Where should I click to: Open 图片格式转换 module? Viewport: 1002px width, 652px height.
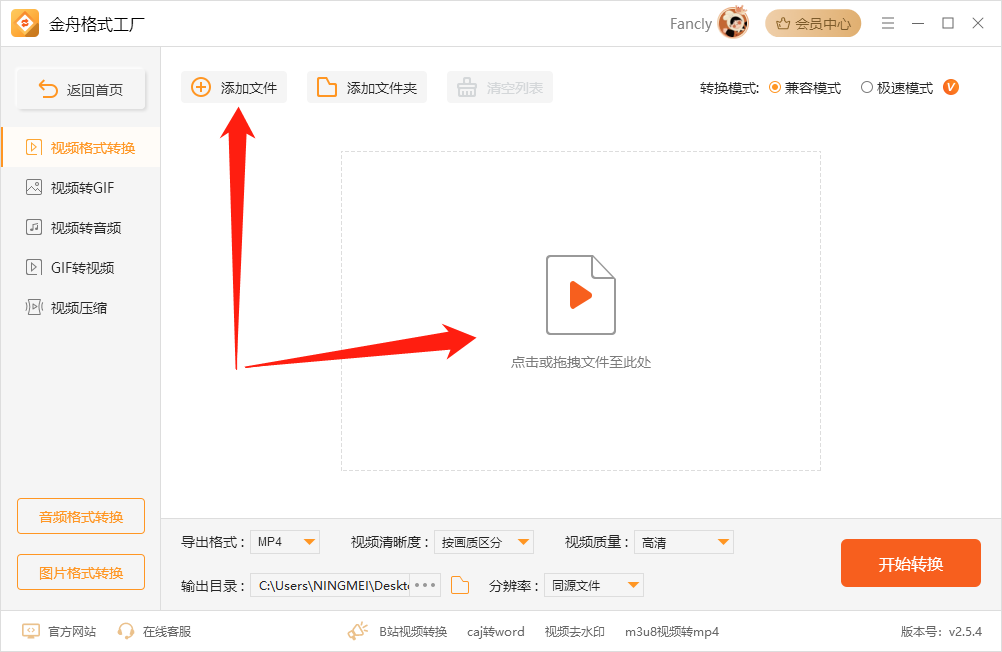pyautogui.click(x=81, y=572)
